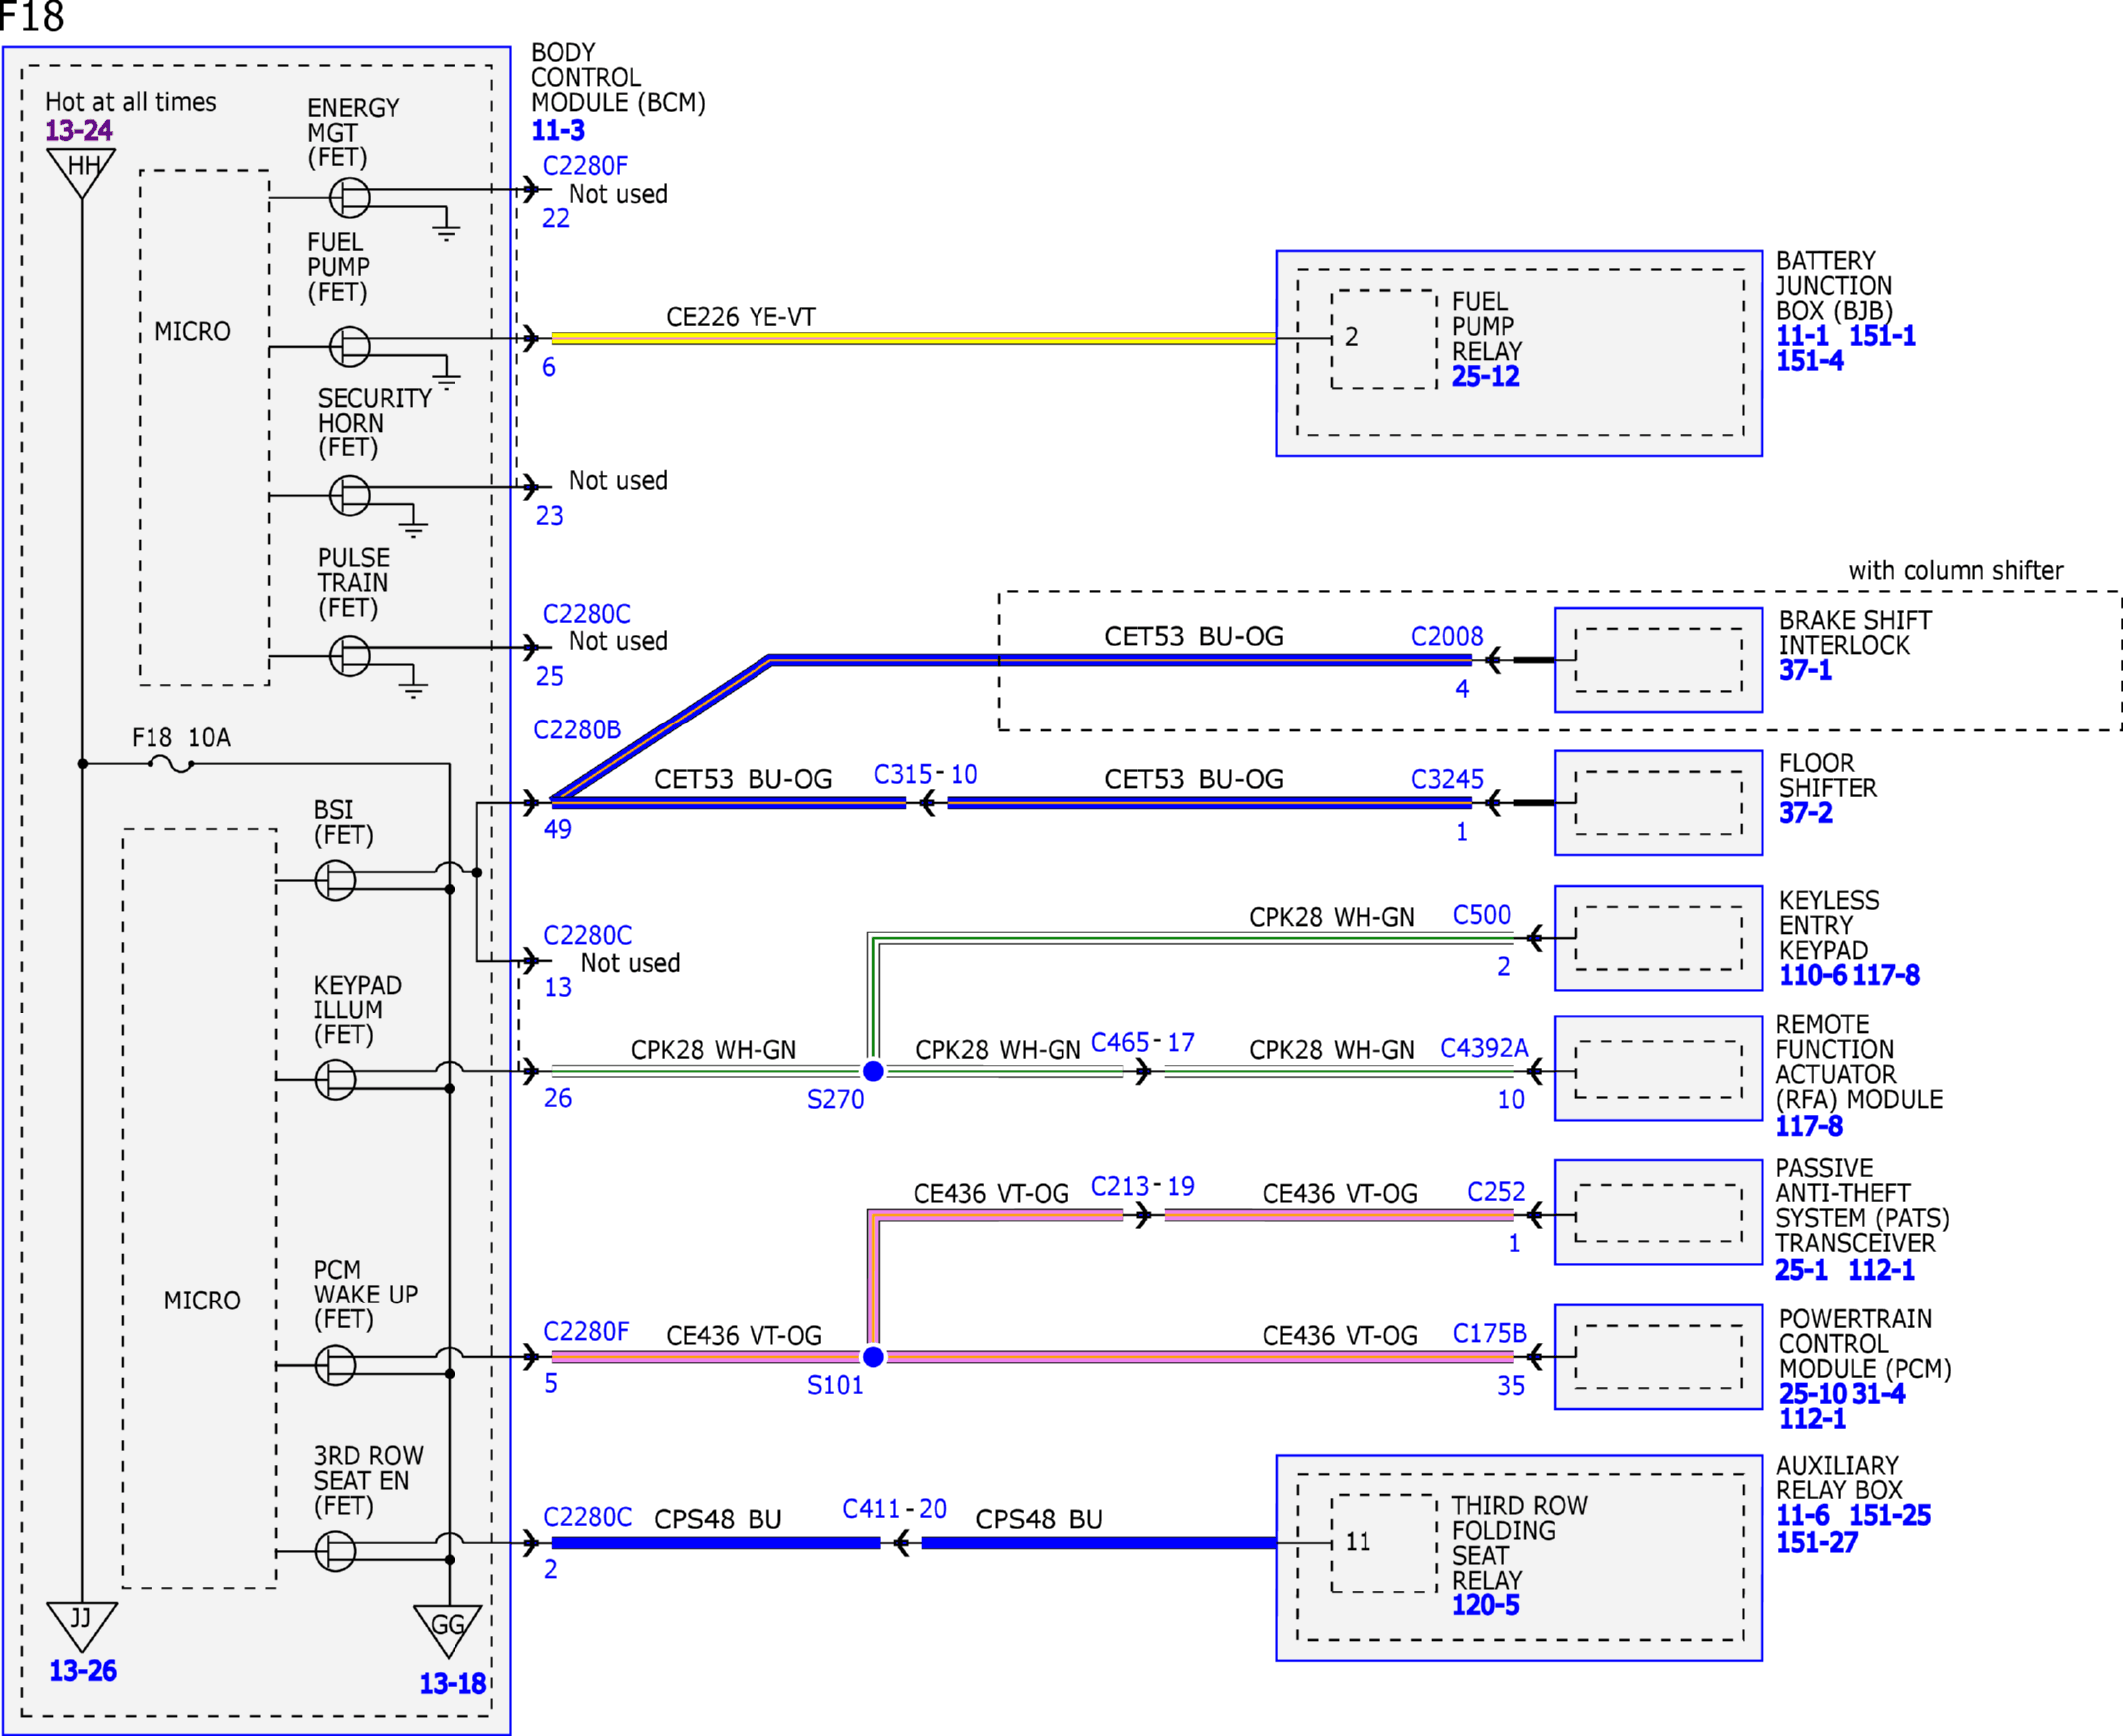Click the yellow CE226 wire line
This screenshot has width=2123, height=1736.
pos(913,338)
